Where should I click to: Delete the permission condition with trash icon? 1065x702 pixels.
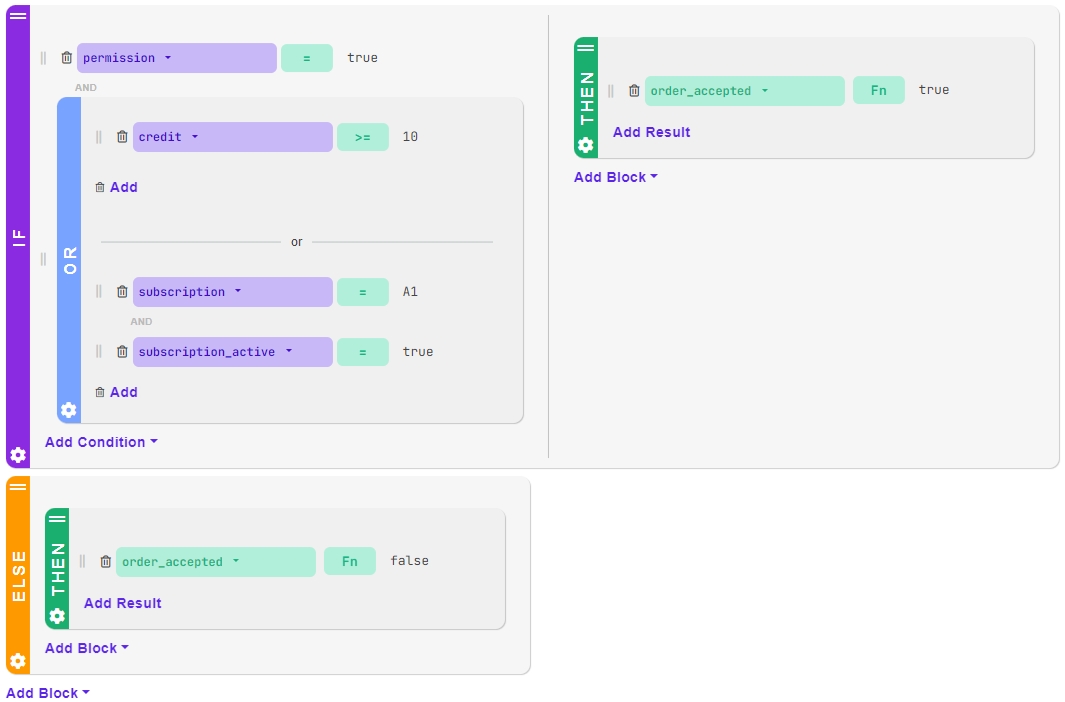click(67, 58)
